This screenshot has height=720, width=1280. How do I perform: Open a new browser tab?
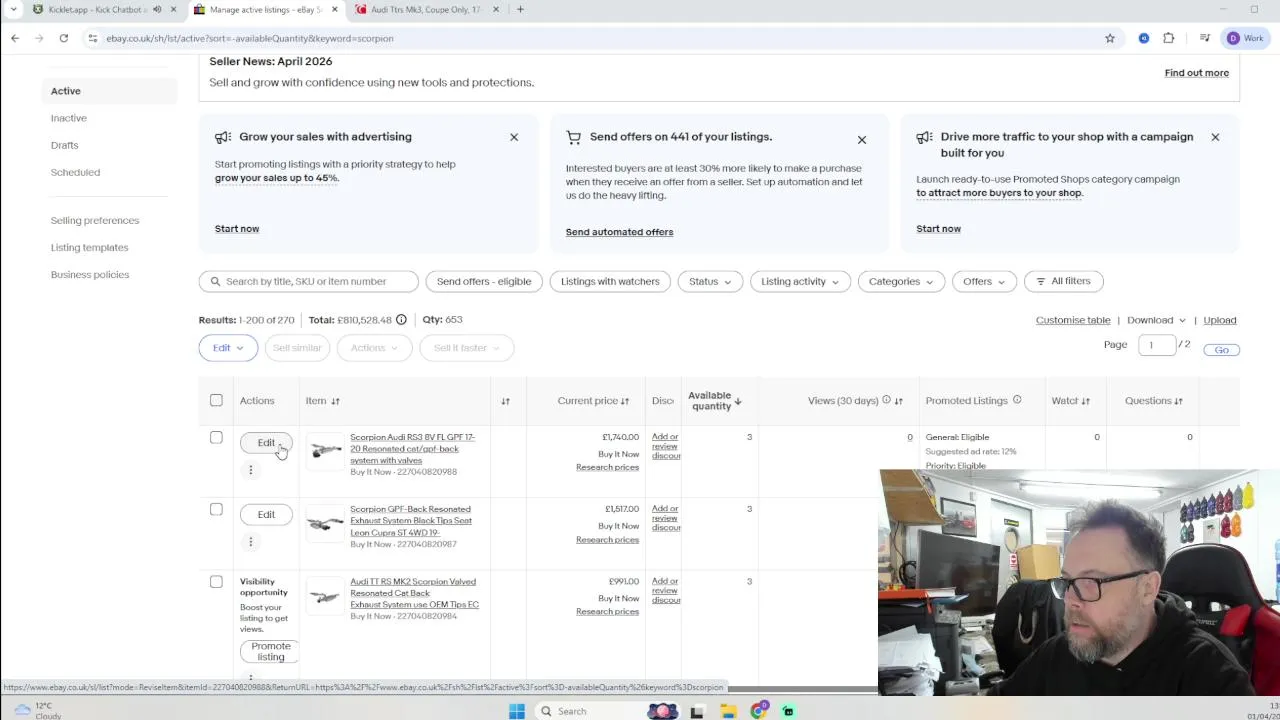[x=520, y=9]
